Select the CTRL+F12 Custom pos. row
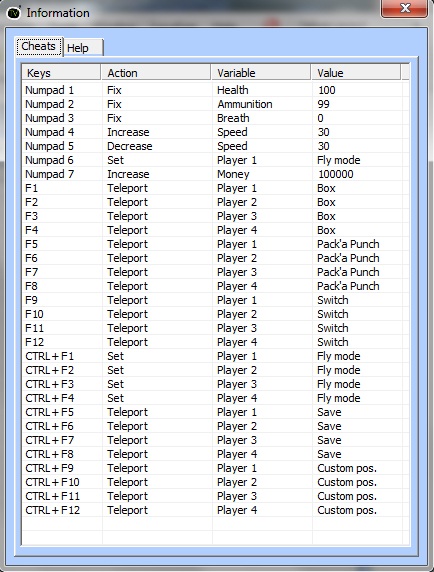Image resolution: width=434 pixels, height=572 pixels. click(x=216, y=510)
